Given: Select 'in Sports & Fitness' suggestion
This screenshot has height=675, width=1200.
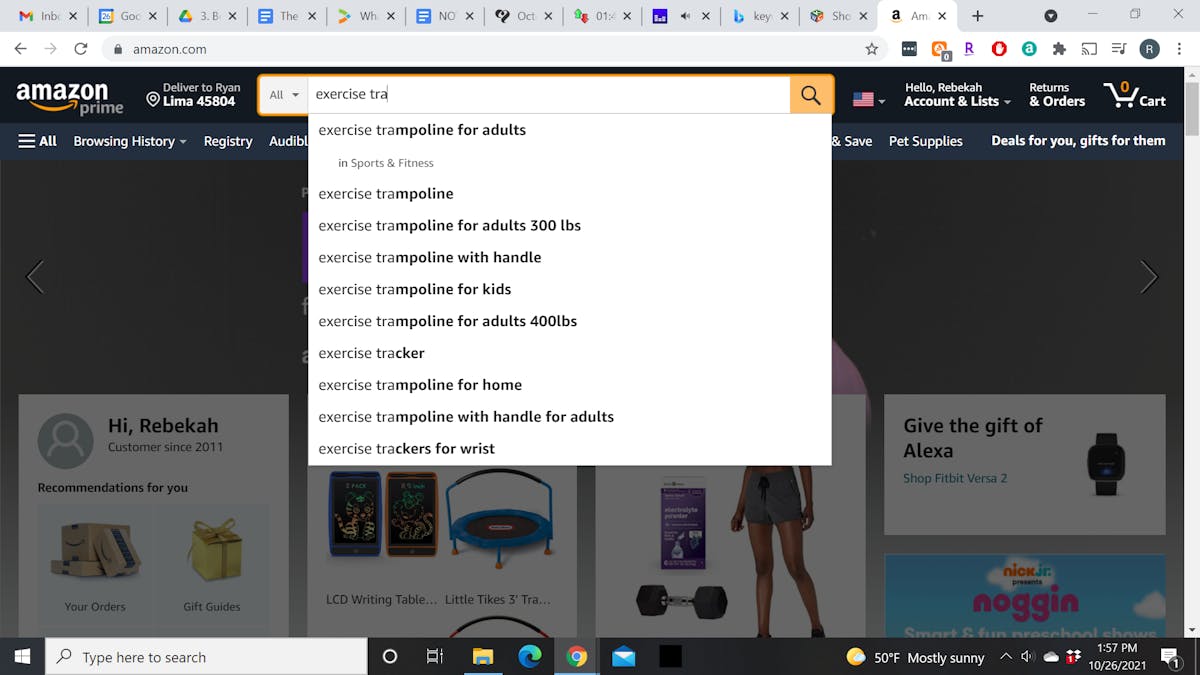Looking at the screenshot, I should tap(569, 163).
